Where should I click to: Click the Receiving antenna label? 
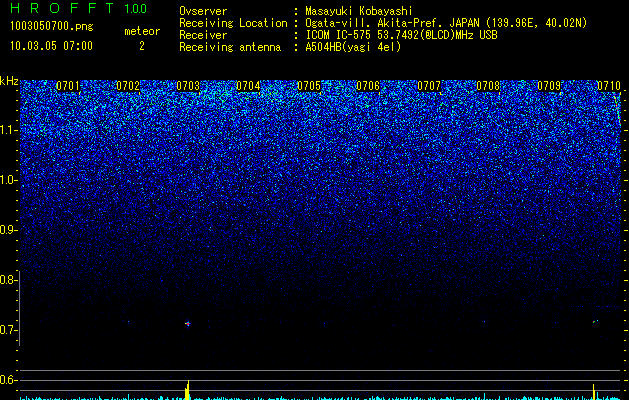tap(230, 47)
